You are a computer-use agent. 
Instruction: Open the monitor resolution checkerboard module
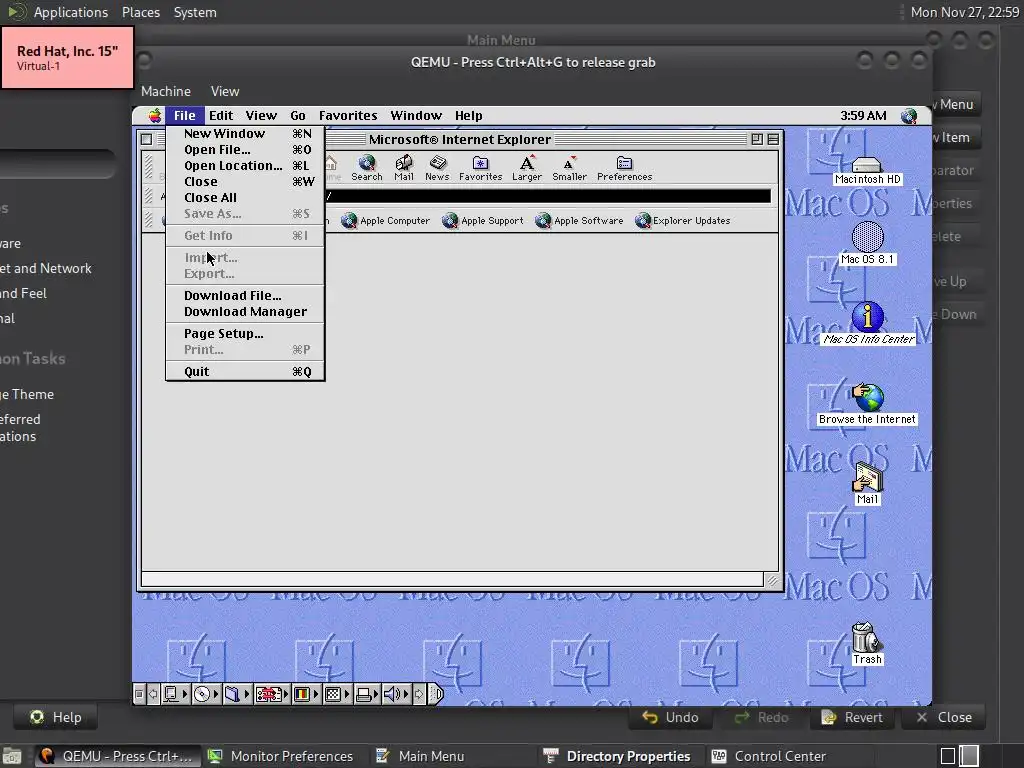click(336, 694)
